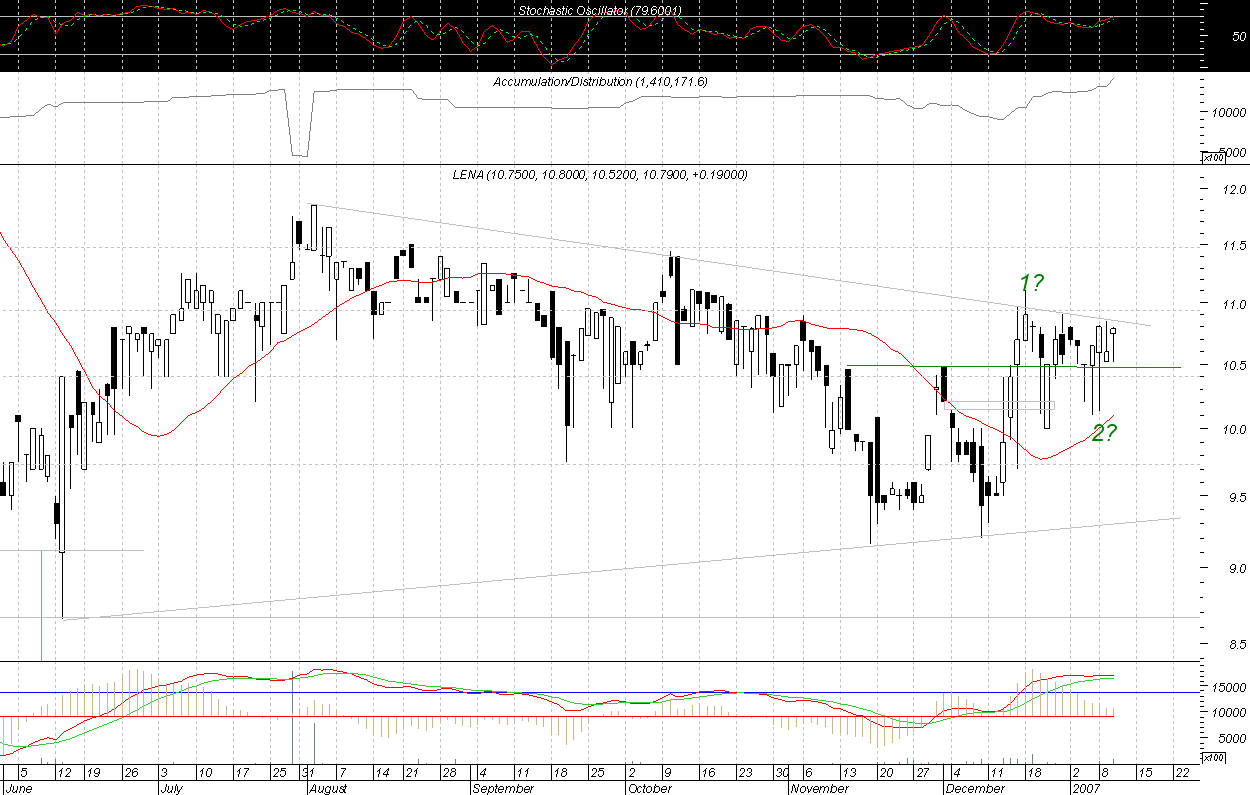Click the July month label
The height and width of the screenshot is (795, 1250).
coord(174,788)
